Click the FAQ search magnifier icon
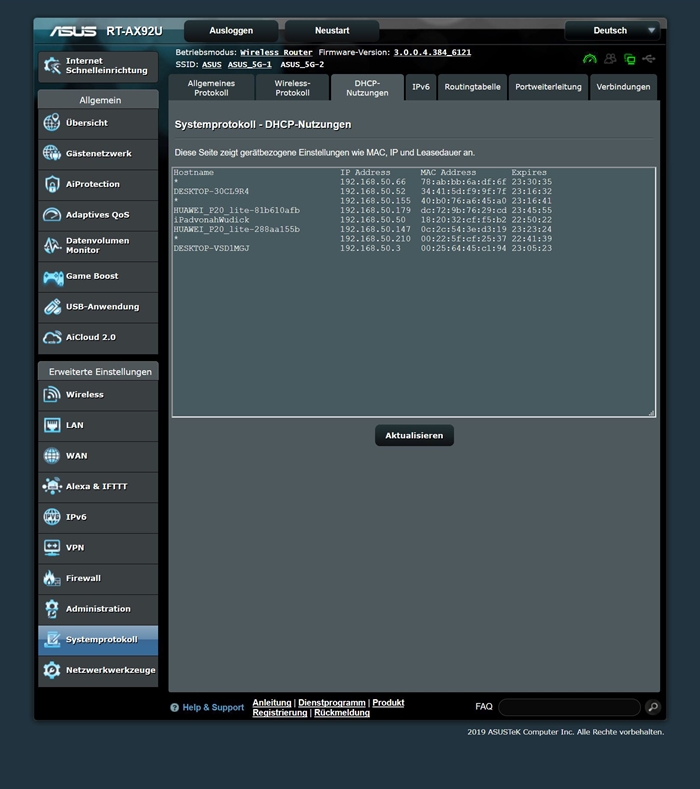 653,707
